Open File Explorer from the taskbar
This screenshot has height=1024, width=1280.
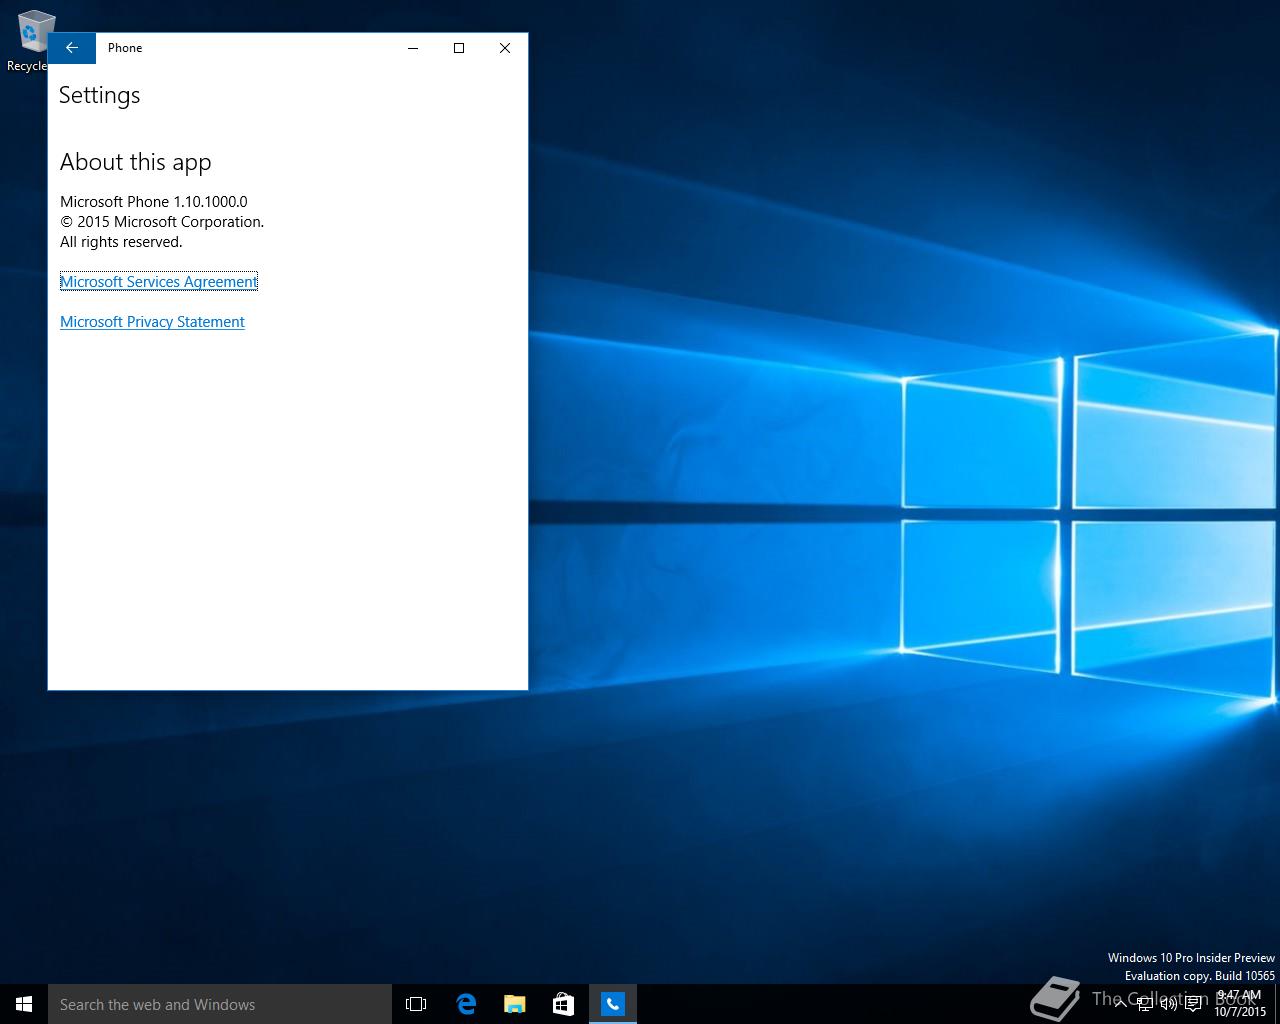point(515,1004)
